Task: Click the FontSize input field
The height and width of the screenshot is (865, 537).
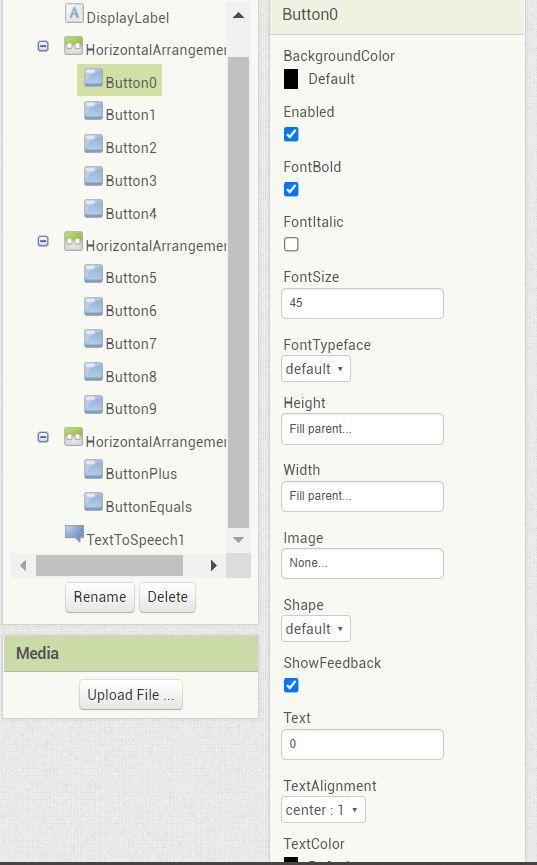Action: [x=362, y=303]
